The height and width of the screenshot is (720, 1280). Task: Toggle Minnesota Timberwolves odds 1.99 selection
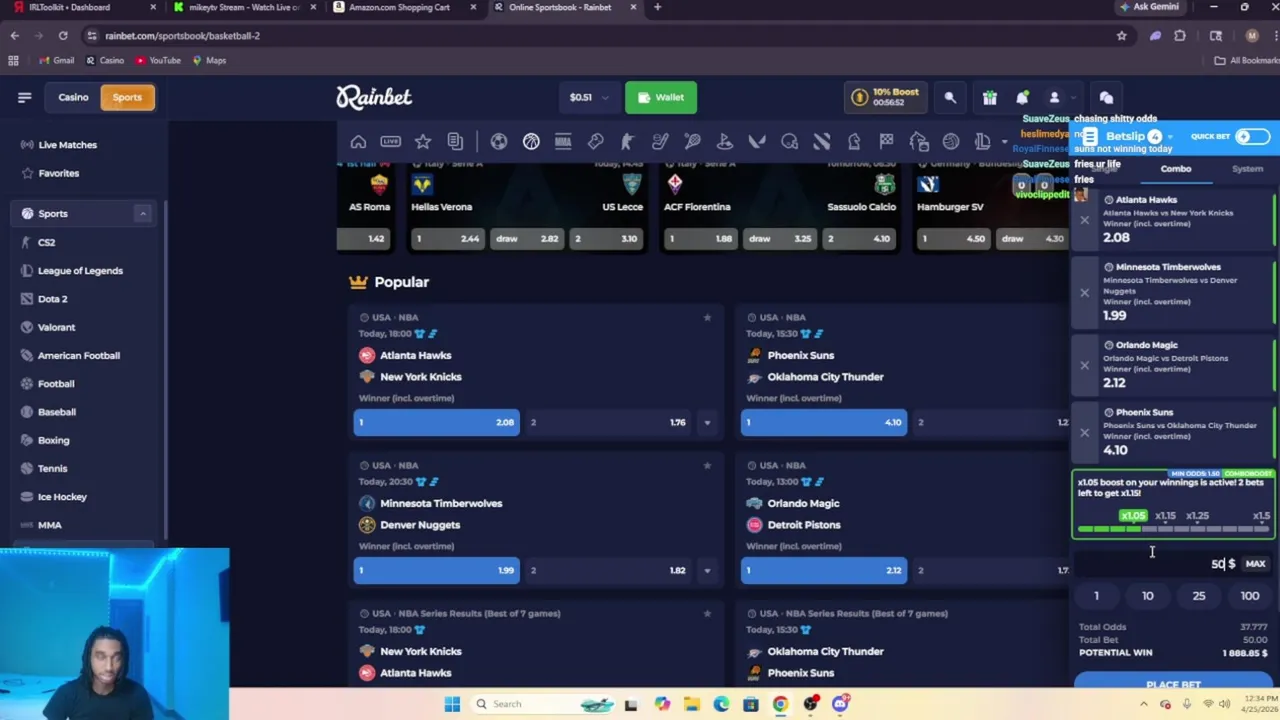(x=436, y=570)
